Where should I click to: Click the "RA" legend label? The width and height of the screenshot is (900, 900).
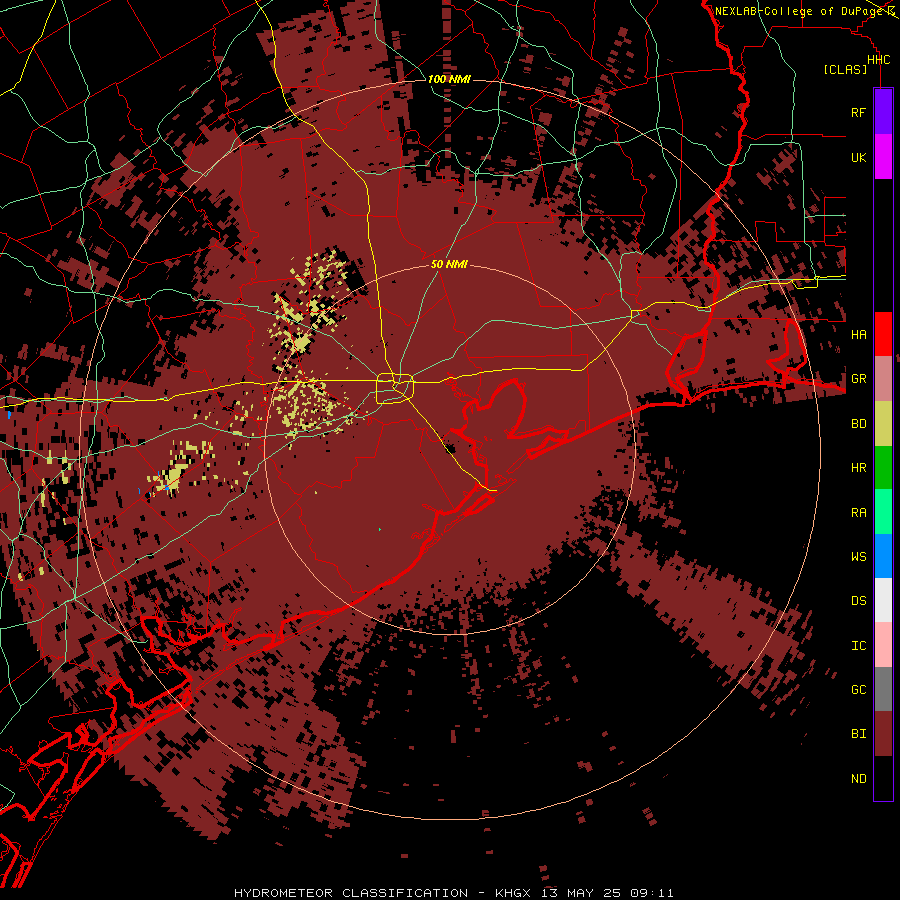[x=858, y=512]
